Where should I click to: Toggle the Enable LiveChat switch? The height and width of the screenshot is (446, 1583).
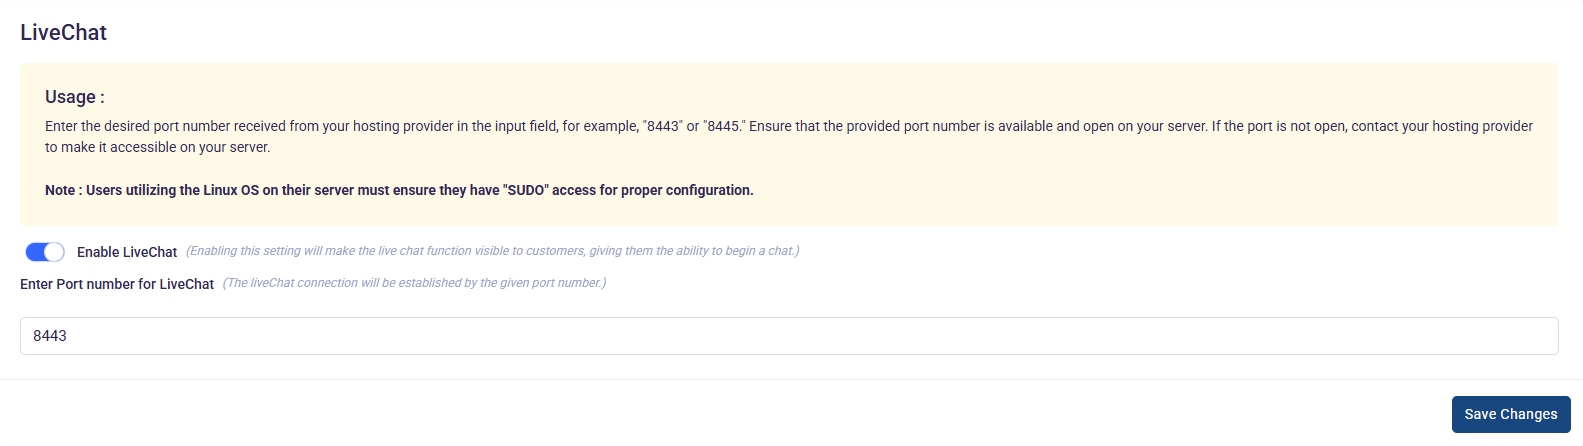point(45,252)
